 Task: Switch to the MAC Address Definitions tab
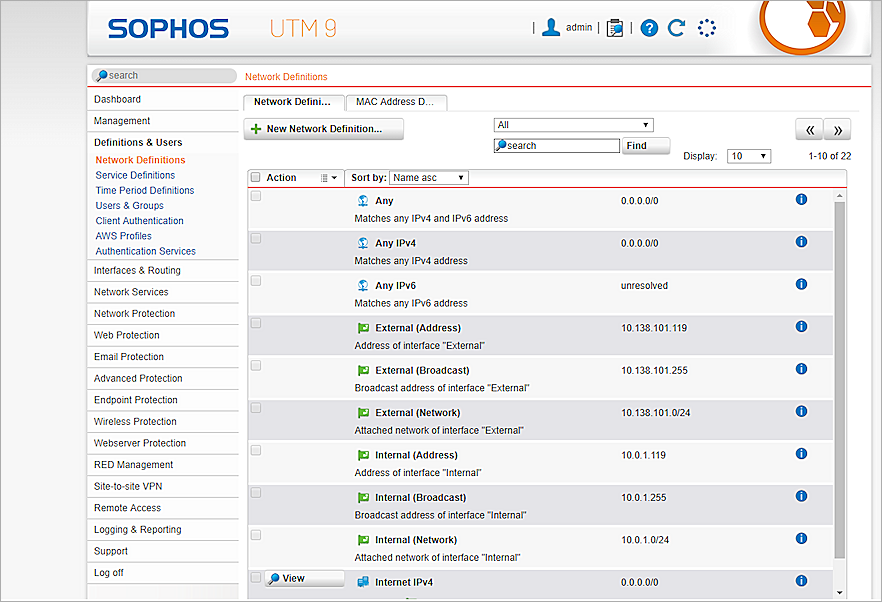[395, 102]
